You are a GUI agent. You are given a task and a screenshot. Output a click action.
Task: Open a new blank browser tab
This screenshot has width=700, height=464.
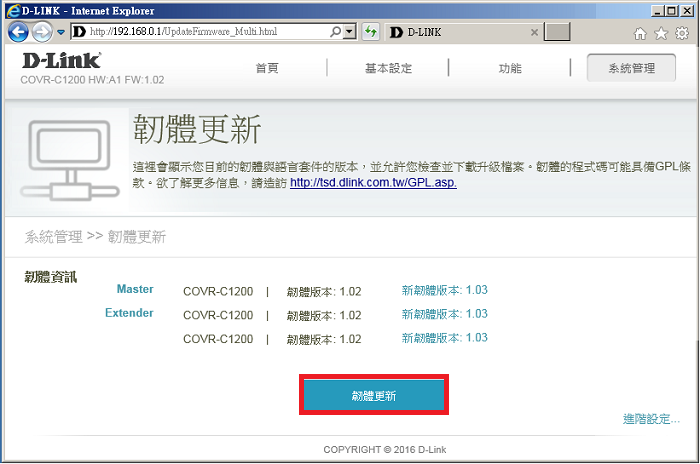(x=557, y=32)
